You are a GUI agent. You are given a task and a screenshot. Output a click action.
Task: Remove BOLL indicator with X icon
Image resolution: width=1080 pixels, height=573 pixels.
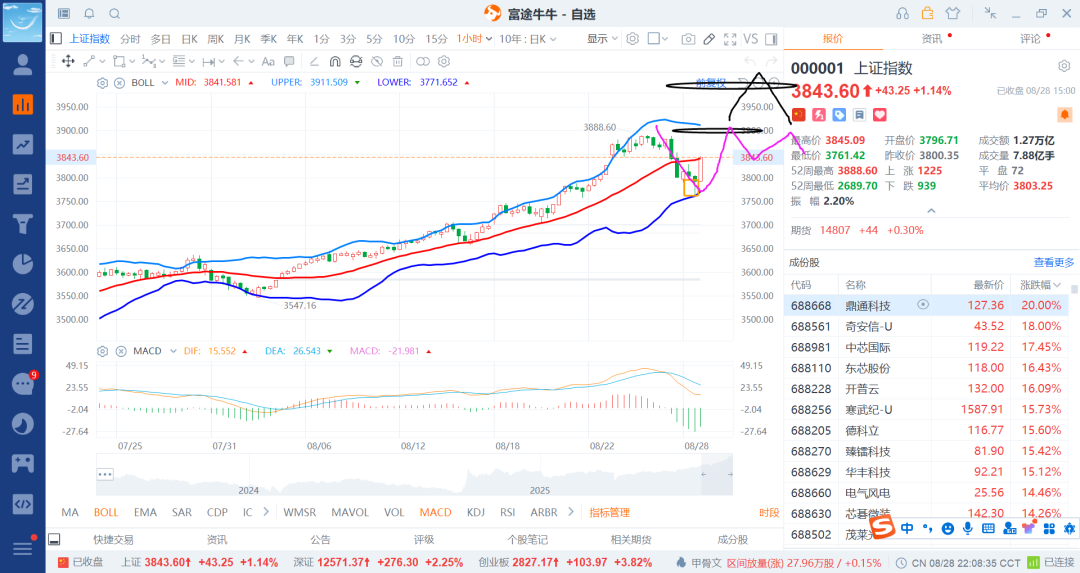119,83
